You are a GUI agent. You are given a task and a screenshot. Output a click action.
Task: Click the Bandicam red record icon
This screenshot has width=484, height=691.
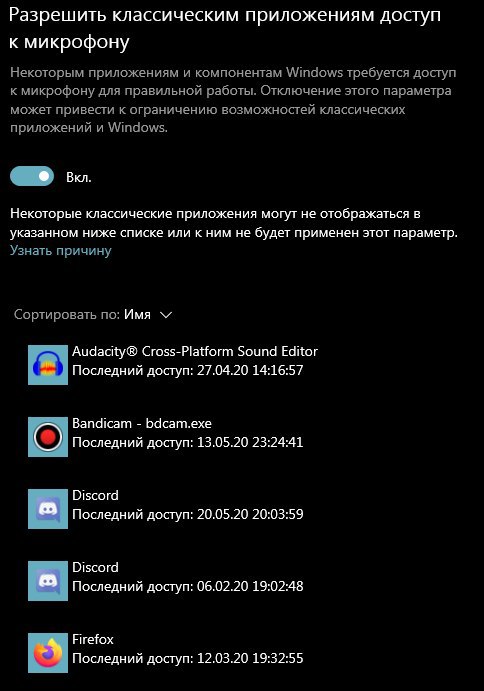(x=48, y=437)
